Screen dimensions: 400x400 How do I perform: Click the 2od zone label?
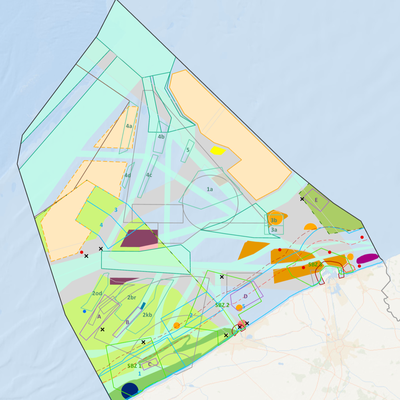pyautogui.click(x=97, y=293)
